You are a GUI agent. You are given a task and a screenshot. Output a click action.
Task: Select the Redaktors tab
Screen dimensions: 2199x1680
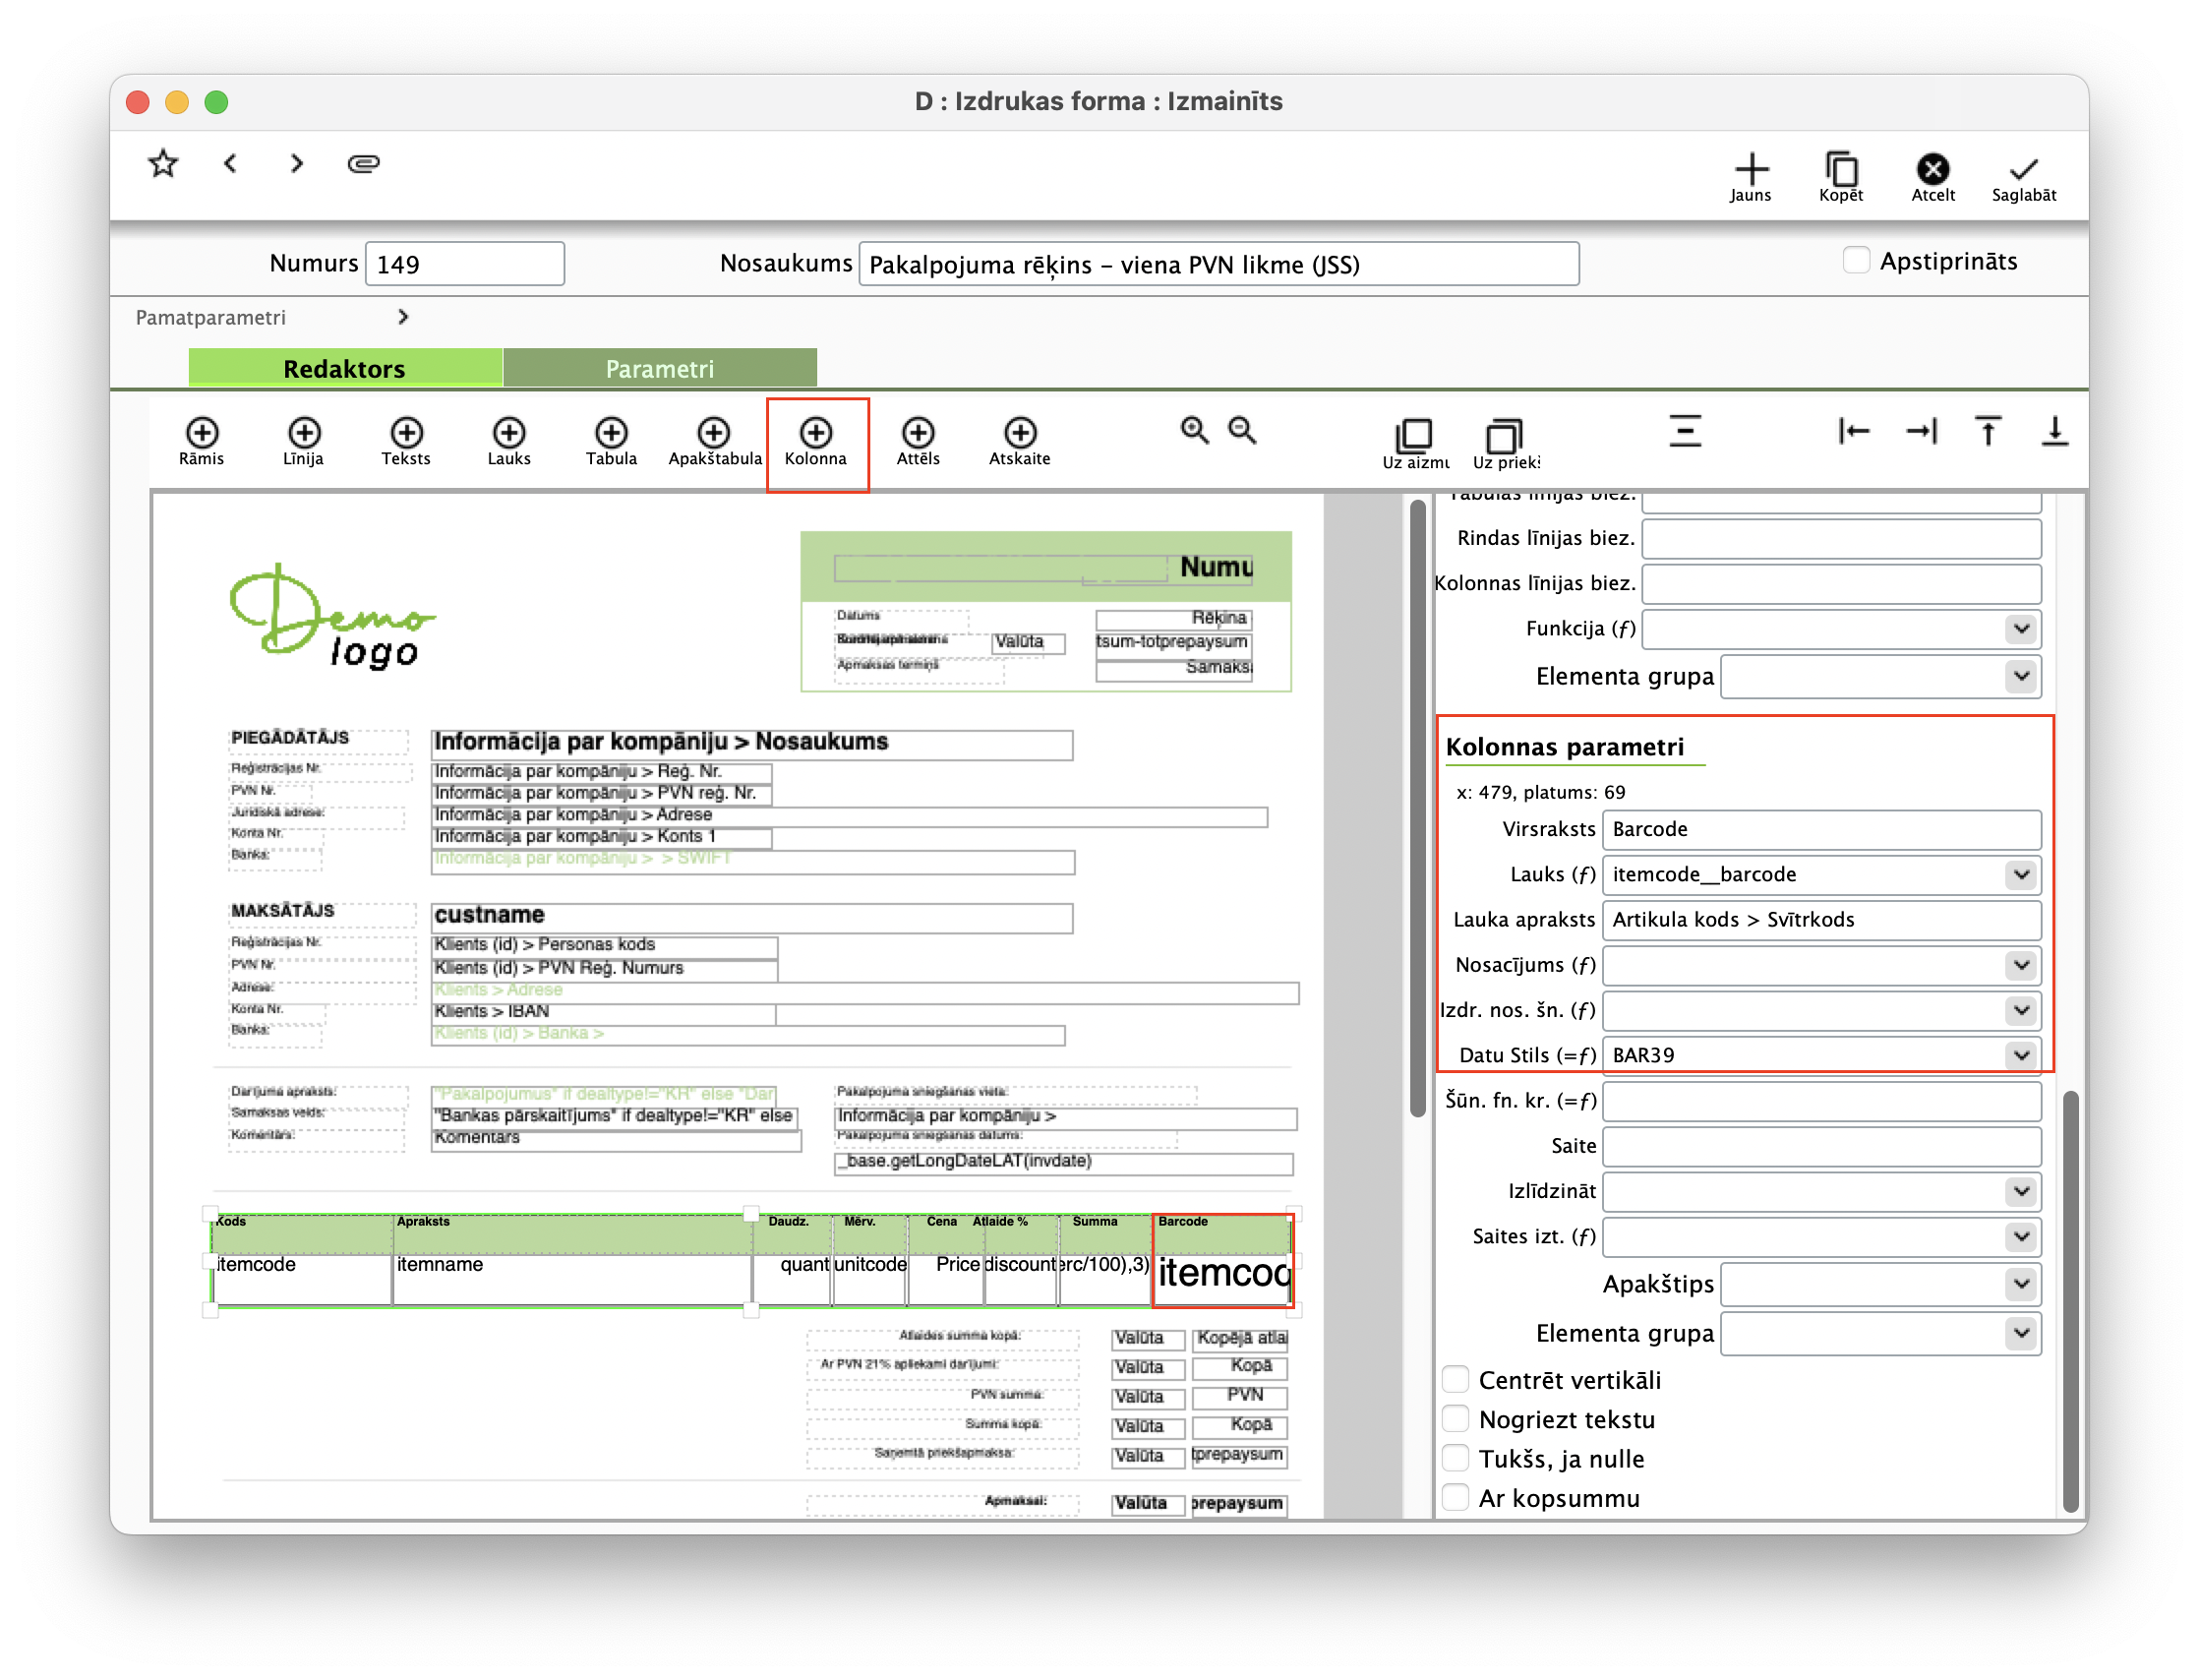pyautogui.click(x=345, y=368)
